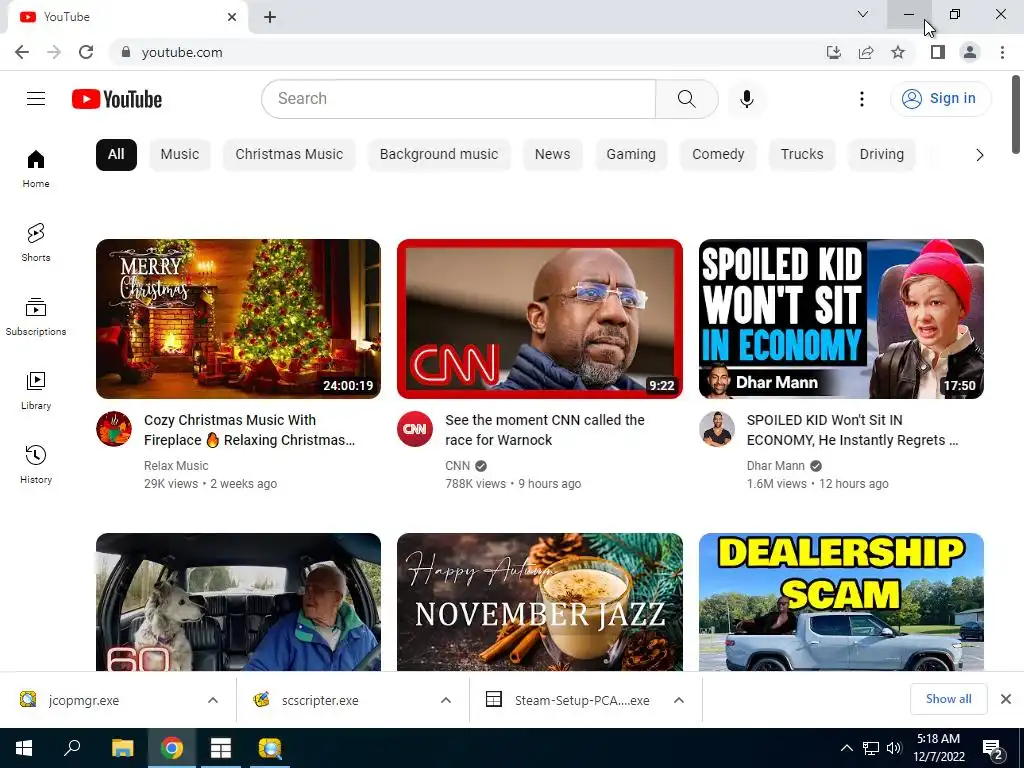Viewport: 1024px width, 768px height.
Task: Reload the page
Action: [x=86, y=52]
